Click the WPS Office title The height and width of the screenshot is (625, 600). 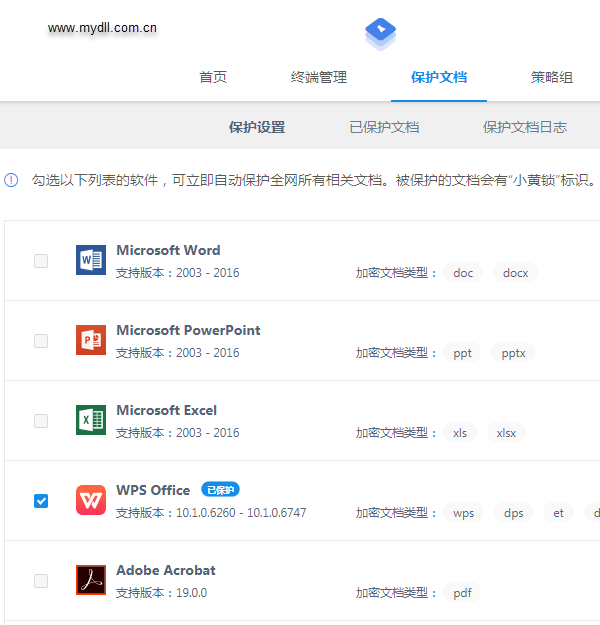tap(153, 490)
